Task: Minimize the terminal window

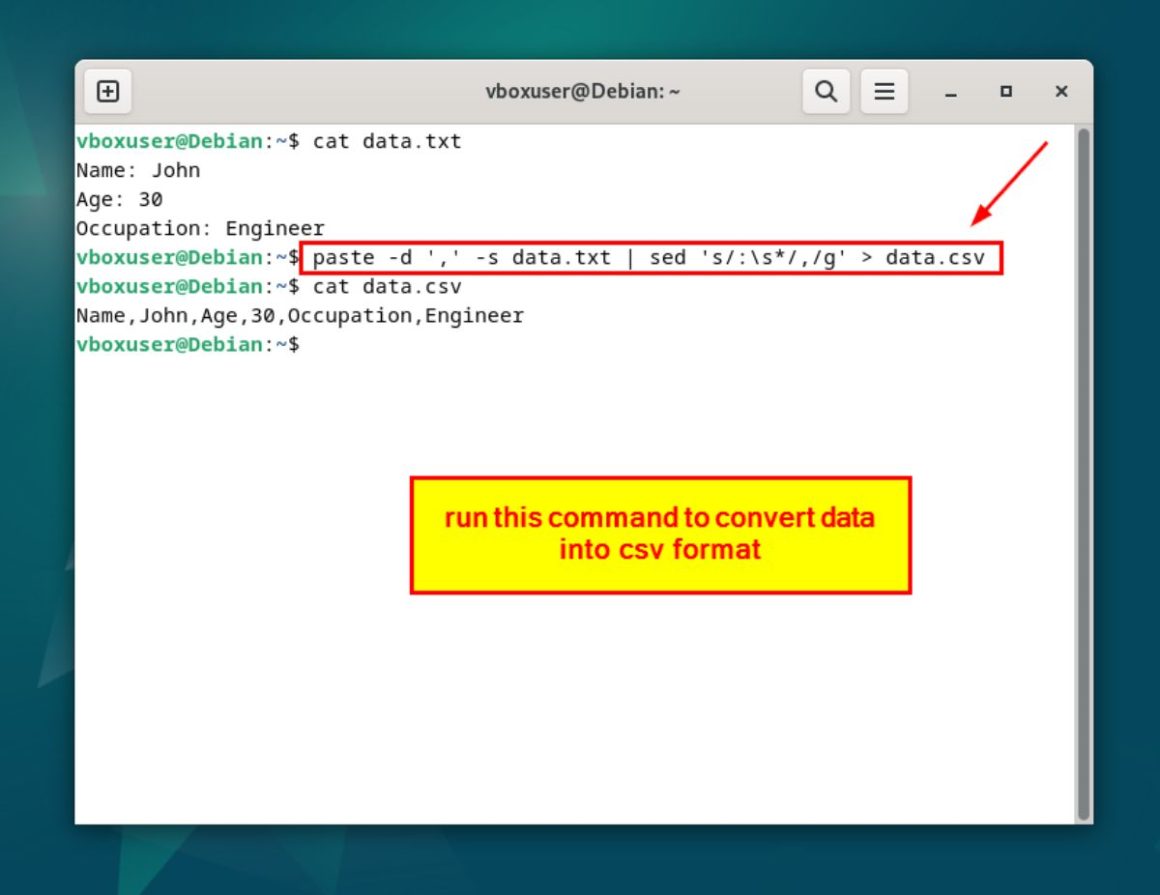Action: pos(948,91)
